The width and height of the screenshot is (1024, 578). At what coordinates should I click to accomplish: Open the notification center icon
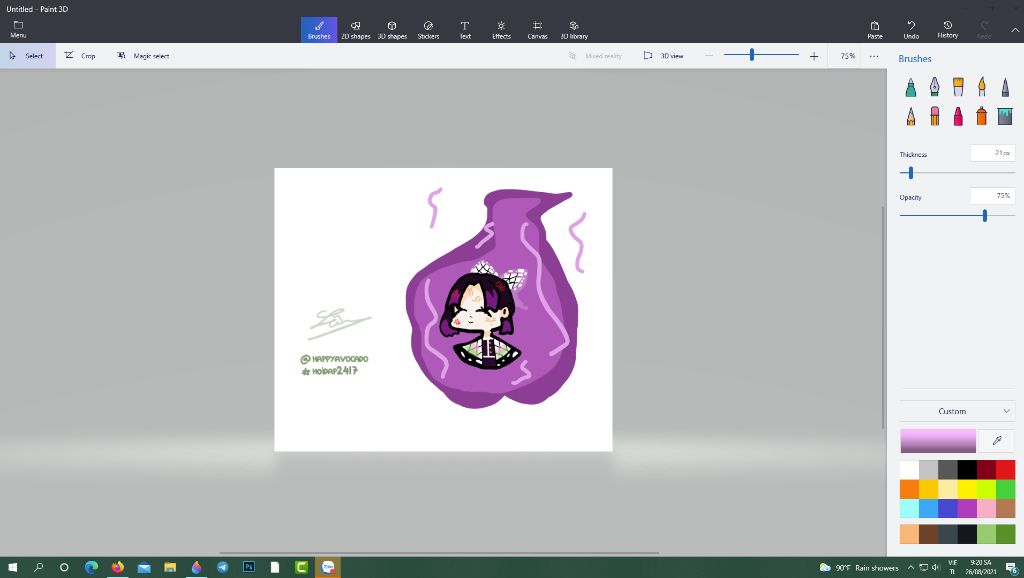(x=1012, y=568)
